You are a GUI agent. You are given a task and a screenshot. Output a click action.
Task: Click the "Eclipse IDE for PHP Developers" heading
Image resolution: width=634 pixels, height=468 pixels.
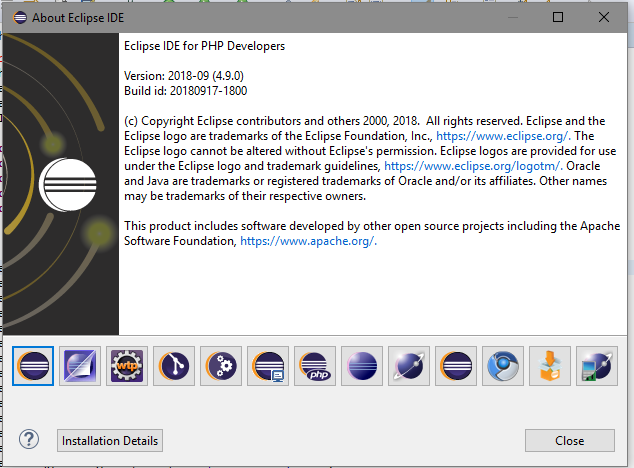pyautogui.click(x=204, y=46)
